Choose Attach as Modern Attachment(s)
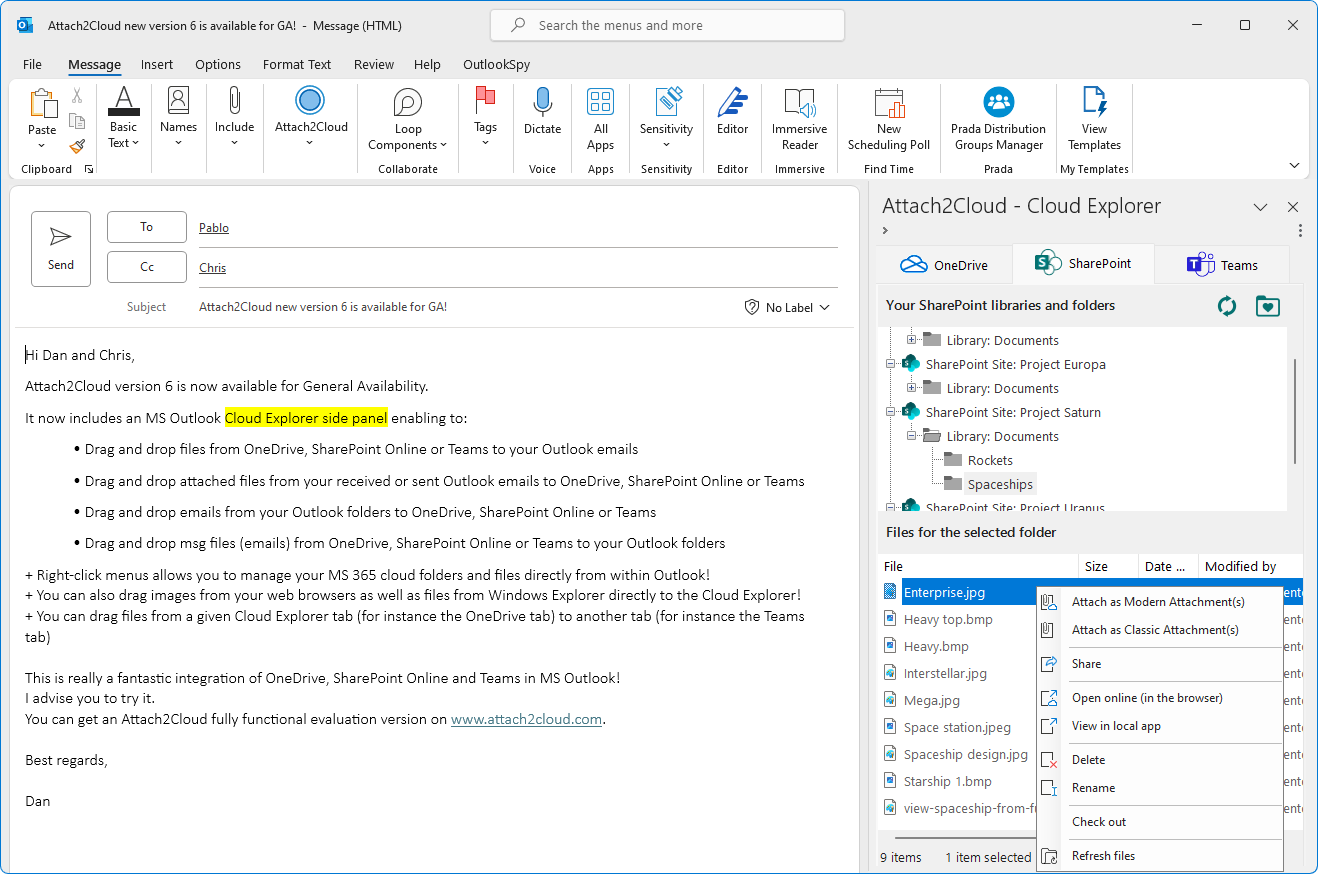The width and height of the screenshot is (1318, 874). pos(1157,602)
